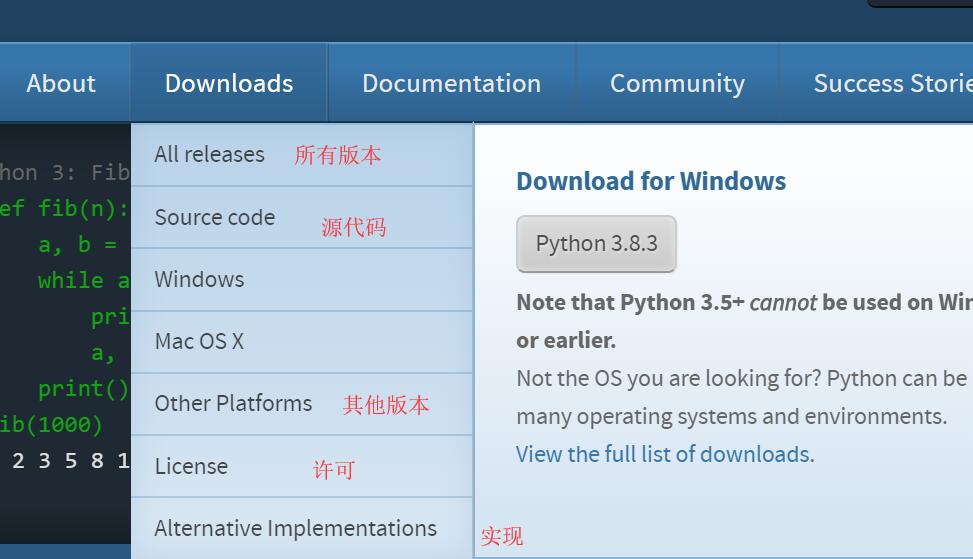Click the 'while a' code line
Screen dimensions: 973x559
pos(84,280)
